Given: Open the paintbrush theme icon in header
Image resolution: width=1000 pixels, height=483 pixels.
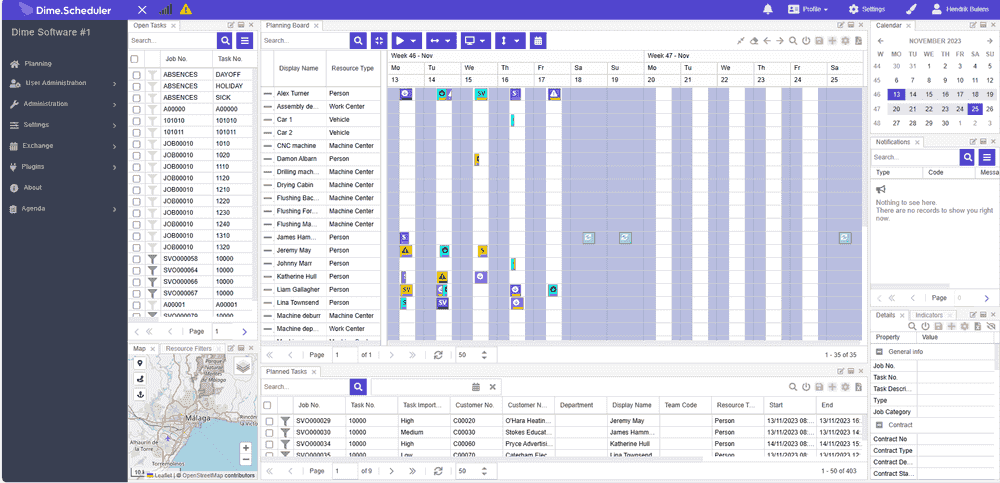Looking at the screenshot, I should (911, 10).
